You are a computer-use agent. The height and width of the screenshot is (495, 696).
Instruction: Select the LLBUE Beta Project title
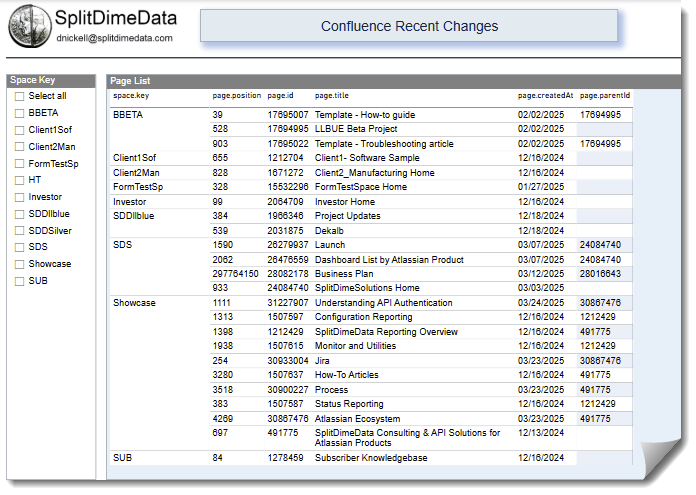356,129
